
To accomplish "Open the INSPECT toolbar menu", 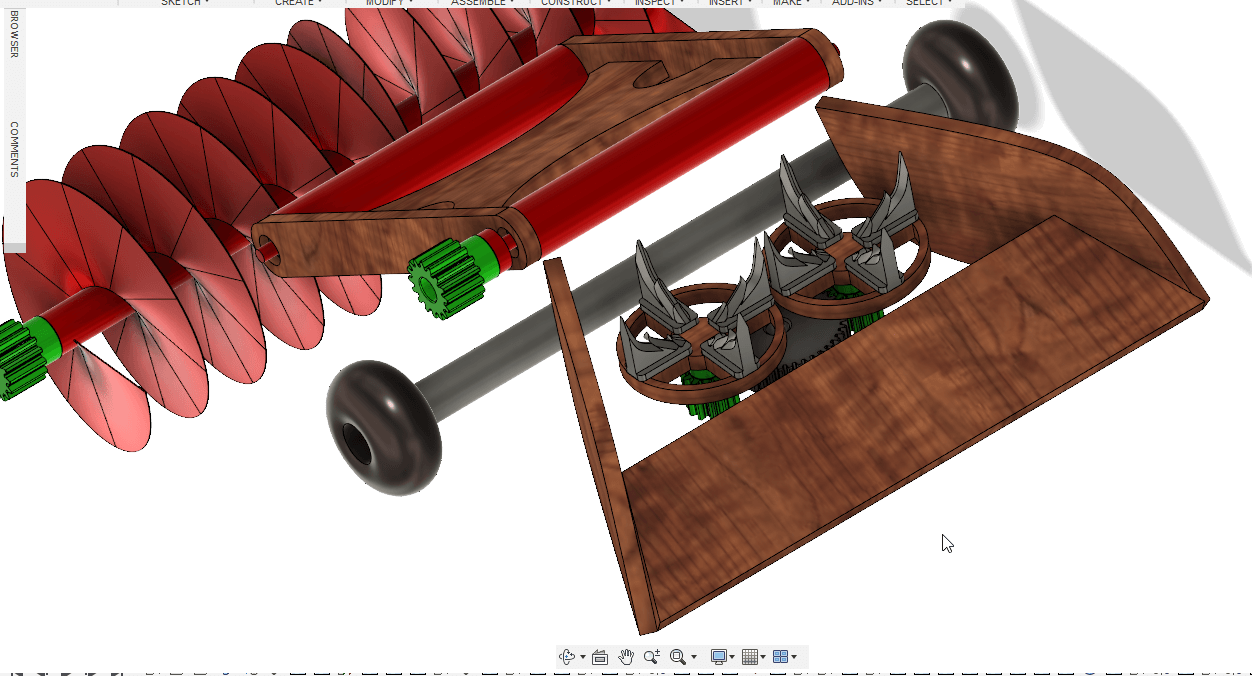I will click(x=660, y=3).
